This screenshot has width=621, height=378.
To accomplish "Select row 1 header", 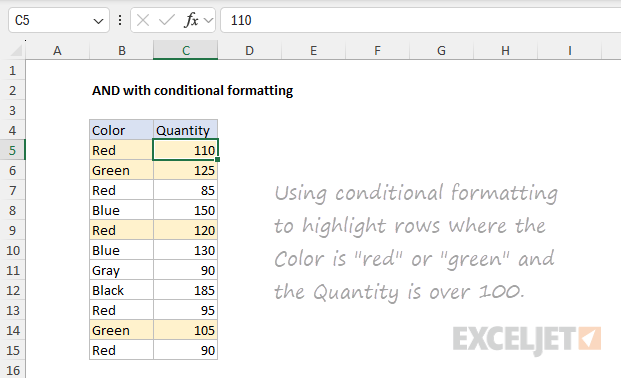I will [x=13, y=71].
